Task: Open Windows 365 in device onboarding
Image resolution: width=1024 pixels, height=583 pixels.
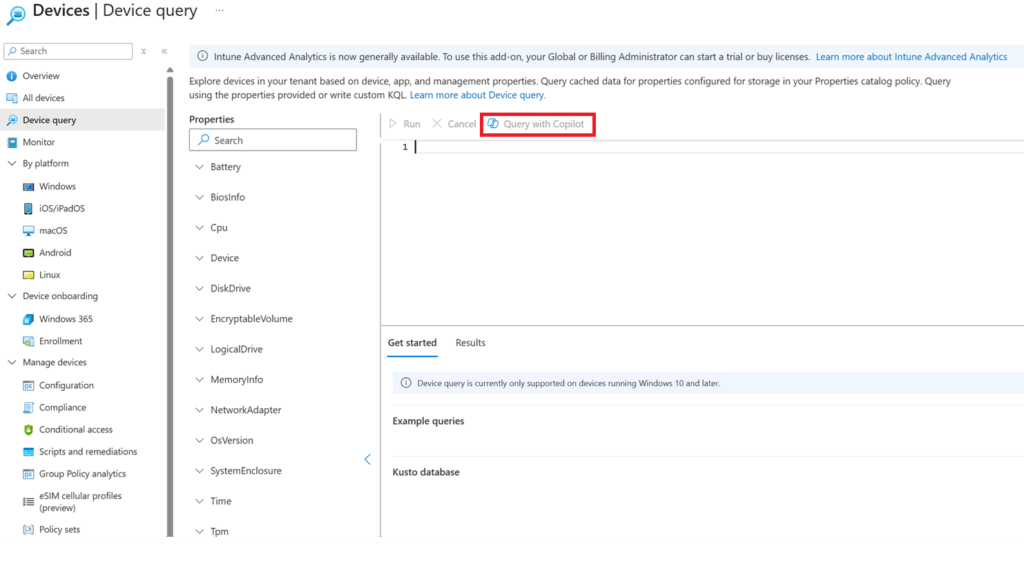Action: pyautogui.click(x=65, y=319)
